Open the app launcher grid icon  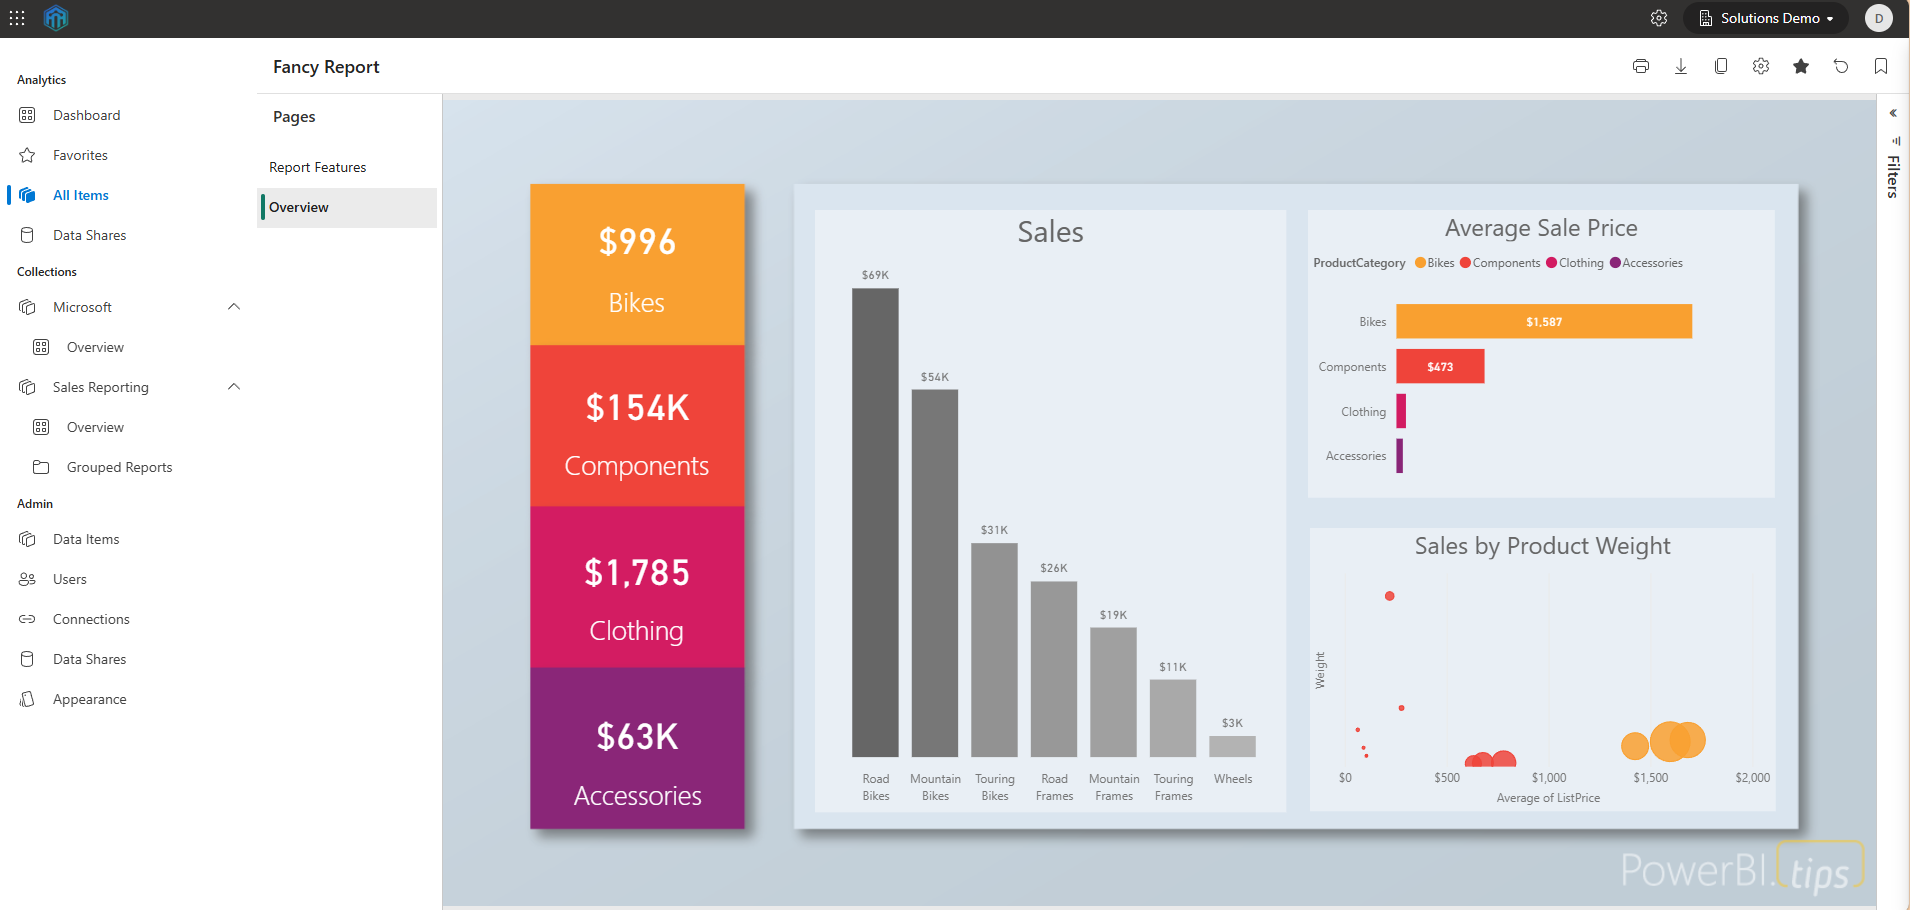click(x=17, y=18)
